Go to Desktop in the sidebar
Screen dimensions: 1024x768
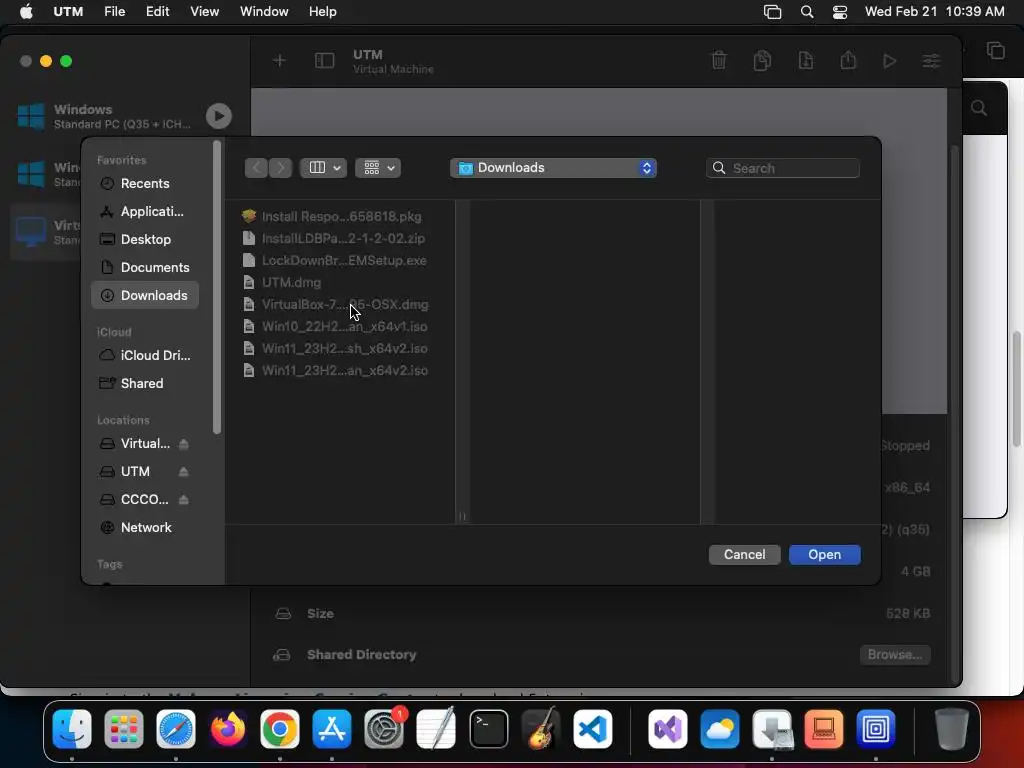(144, 240)
